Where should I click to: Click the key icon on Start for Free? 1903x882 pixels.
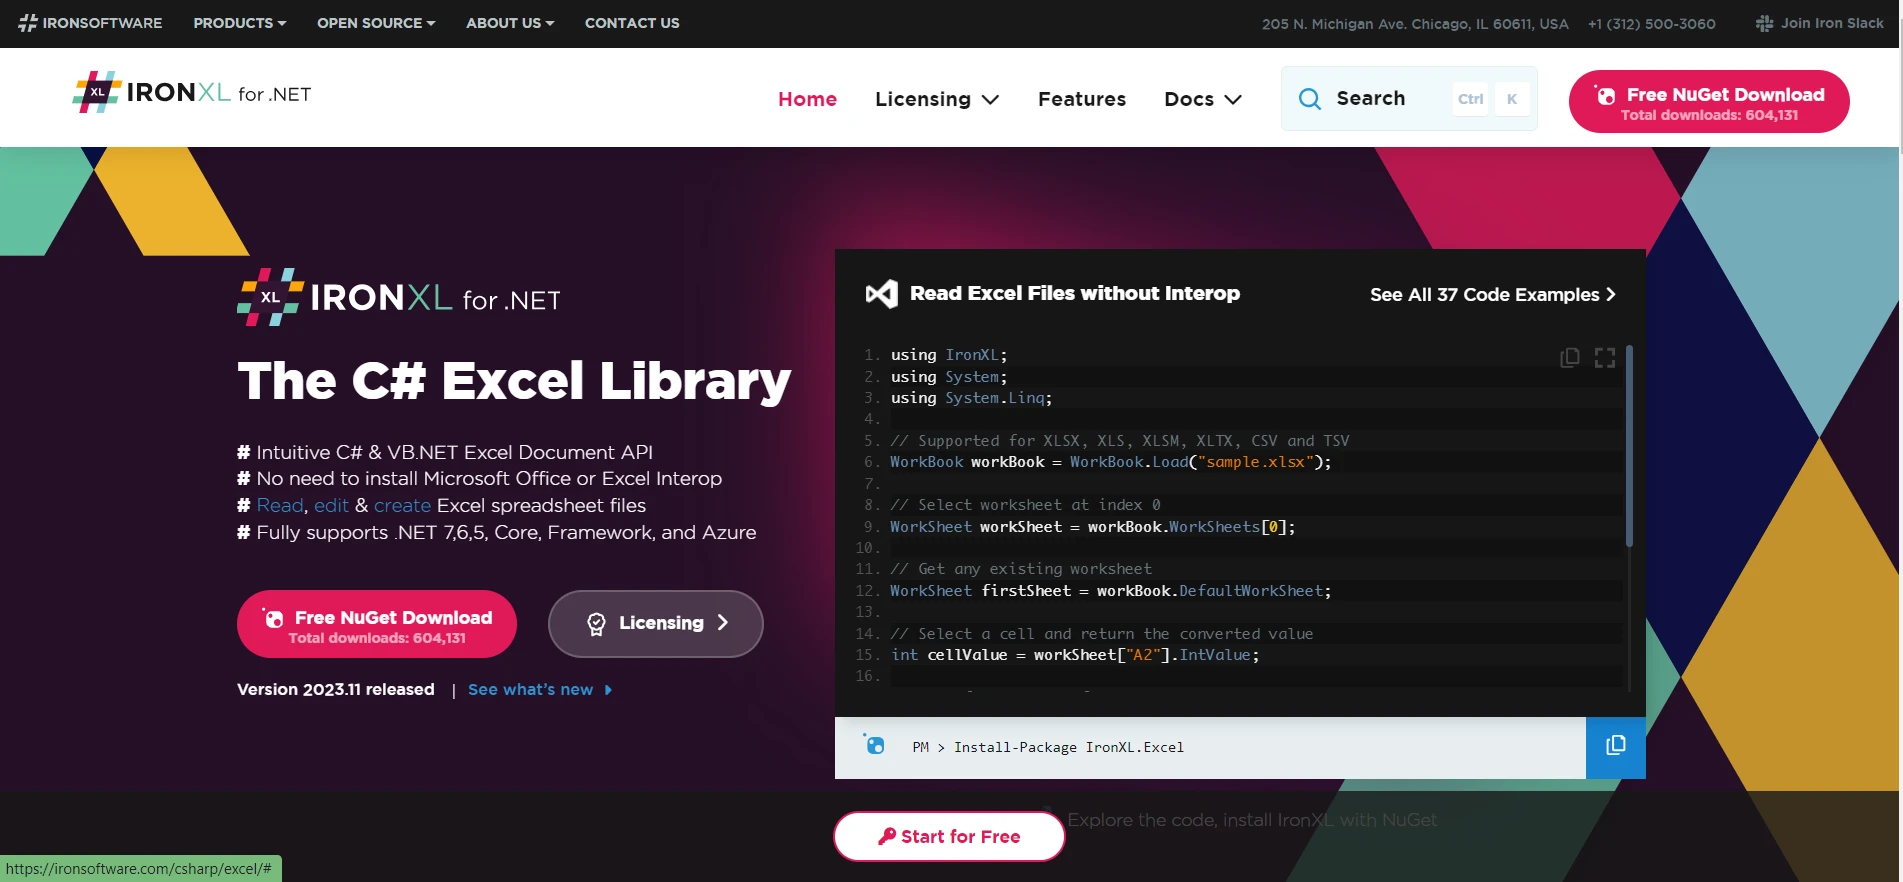[x=887, y=836]
